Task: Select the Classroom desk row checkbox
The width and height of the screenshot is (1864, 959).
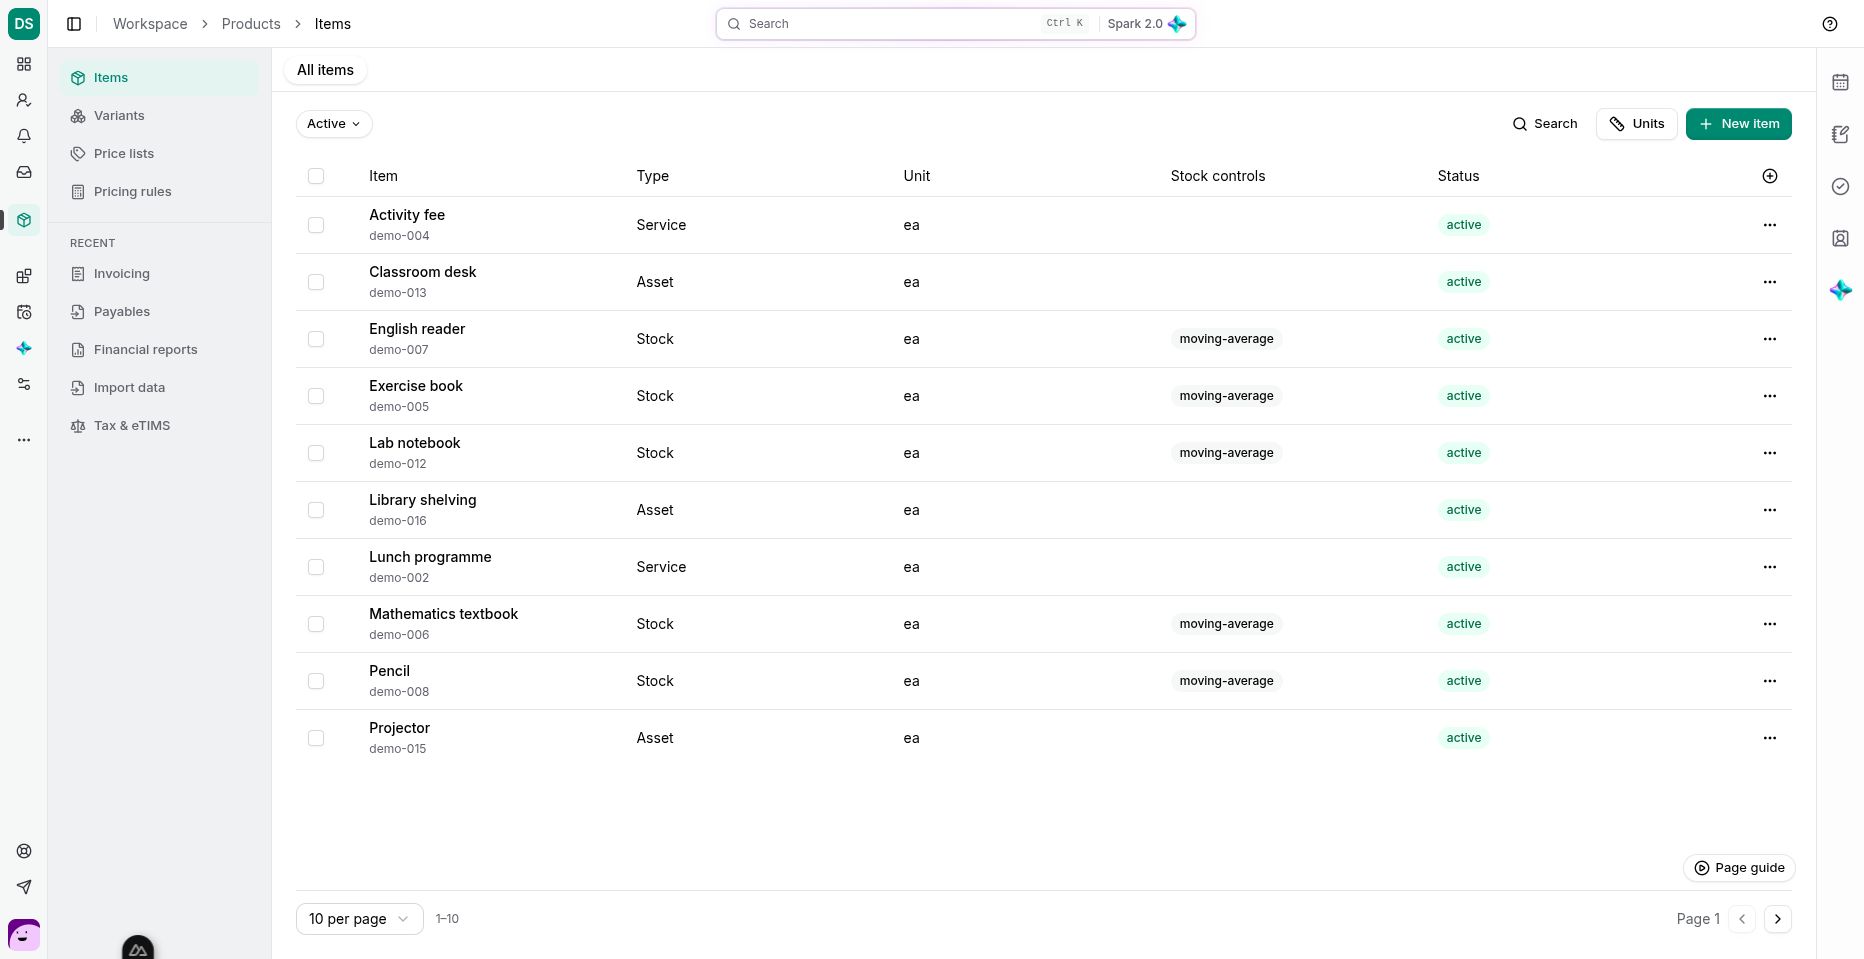Action: click(x=316, y=282)
